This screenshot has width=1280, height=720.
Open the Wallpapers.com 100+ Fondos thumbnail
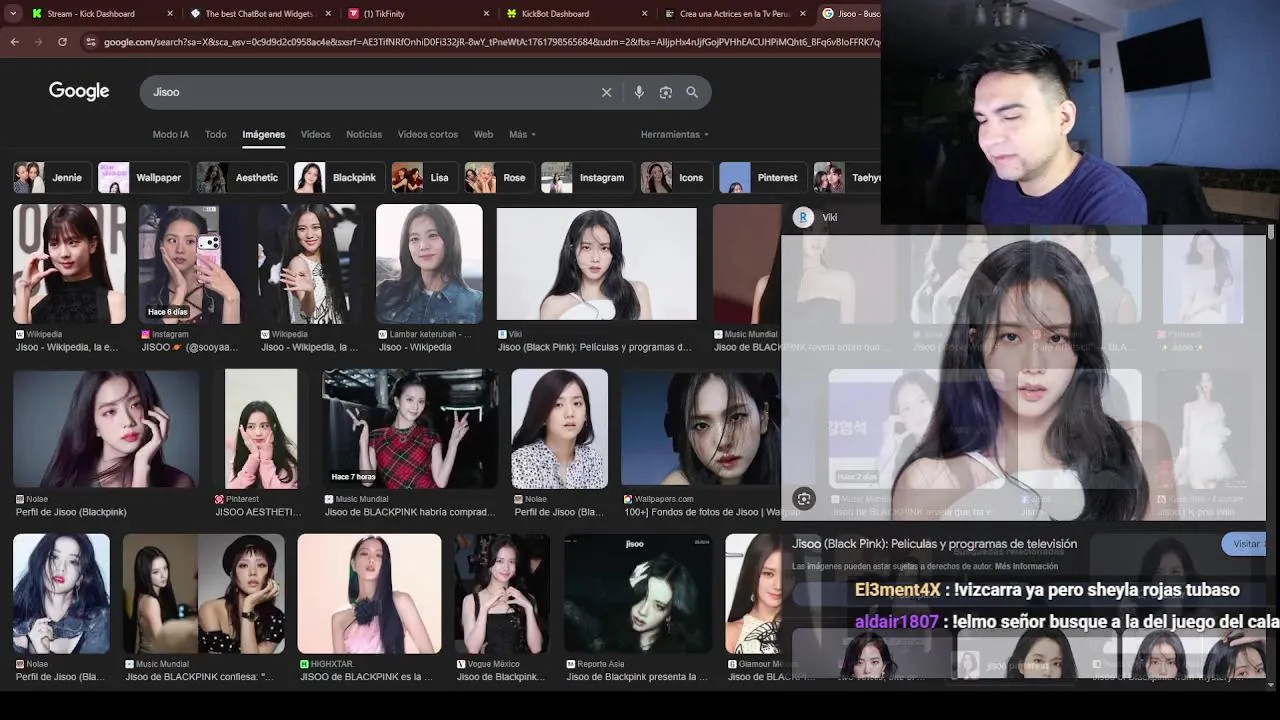[x=700, y=428]
